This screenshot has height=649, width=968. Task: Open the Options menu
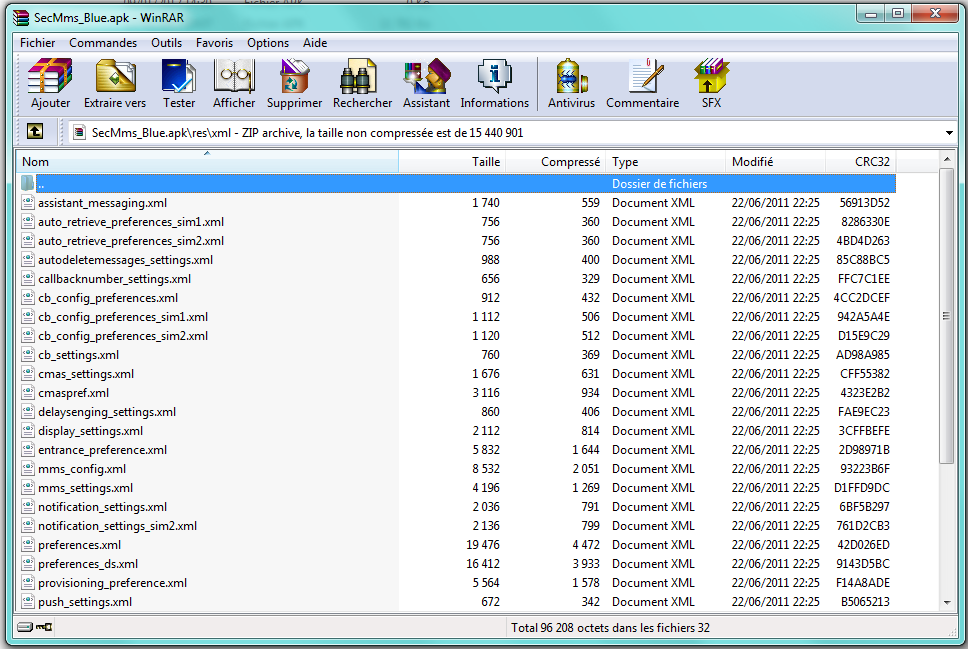(x=268, y=43)
